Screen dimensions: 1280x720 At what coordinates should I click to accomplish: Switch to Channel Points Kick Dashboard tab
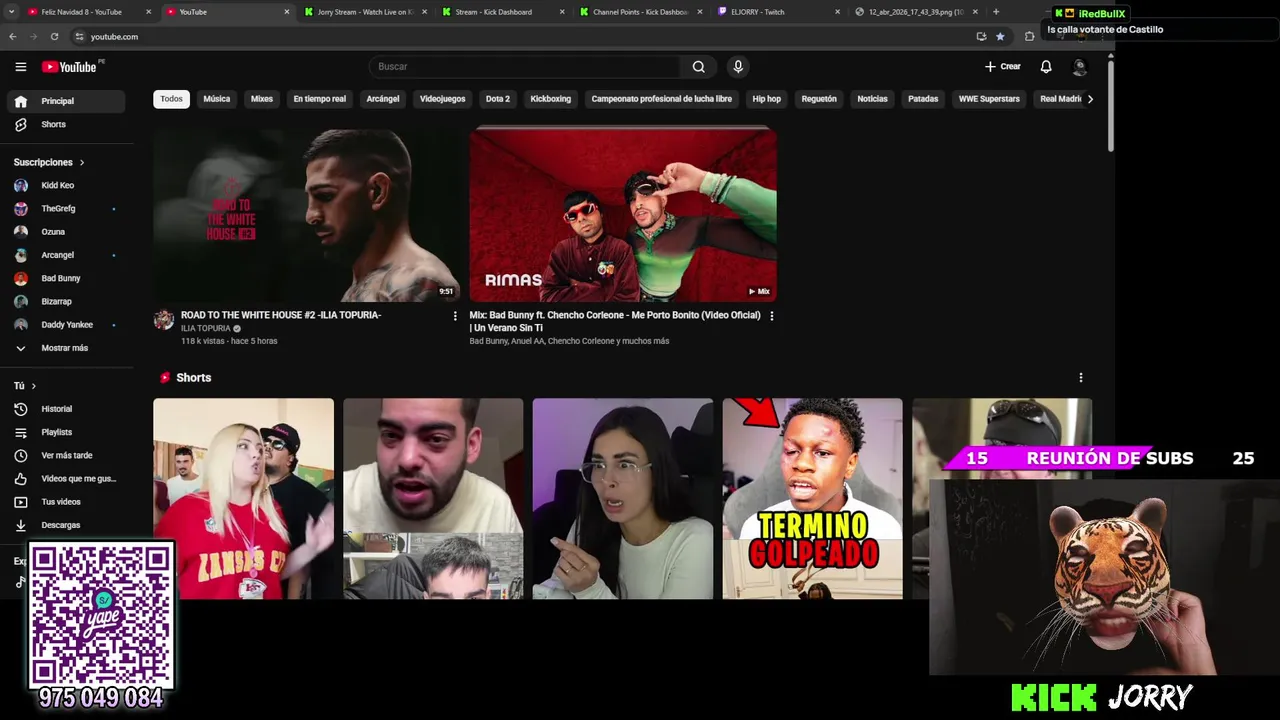click(641, 12)
